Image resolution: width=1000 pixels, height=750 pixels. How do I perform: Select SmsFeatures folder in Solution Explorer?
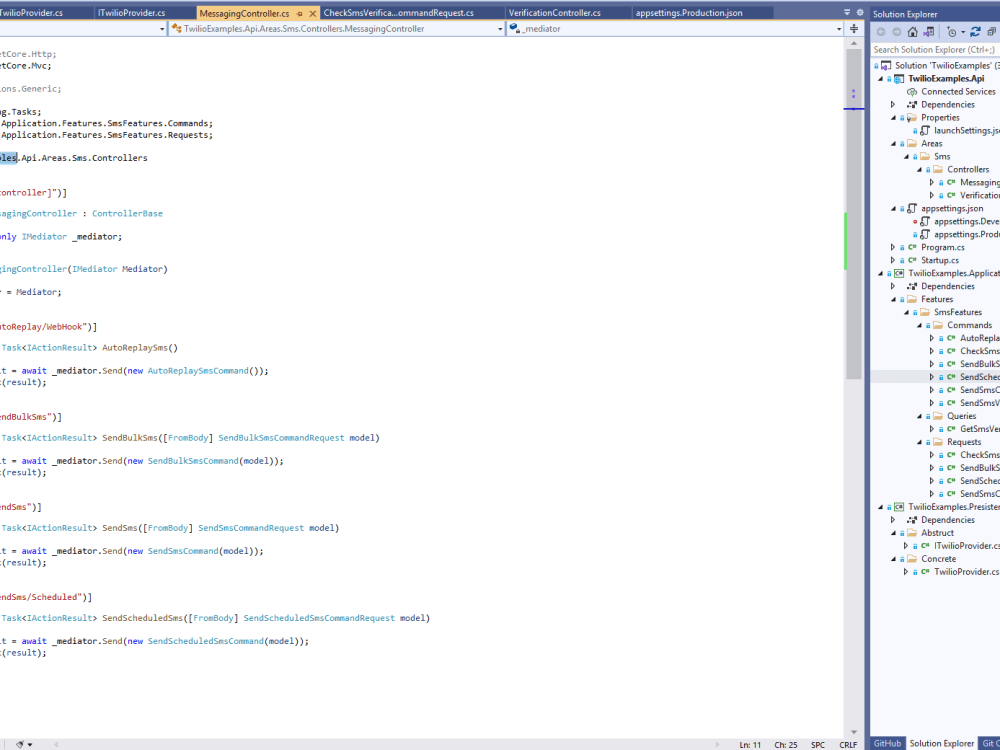958,312
